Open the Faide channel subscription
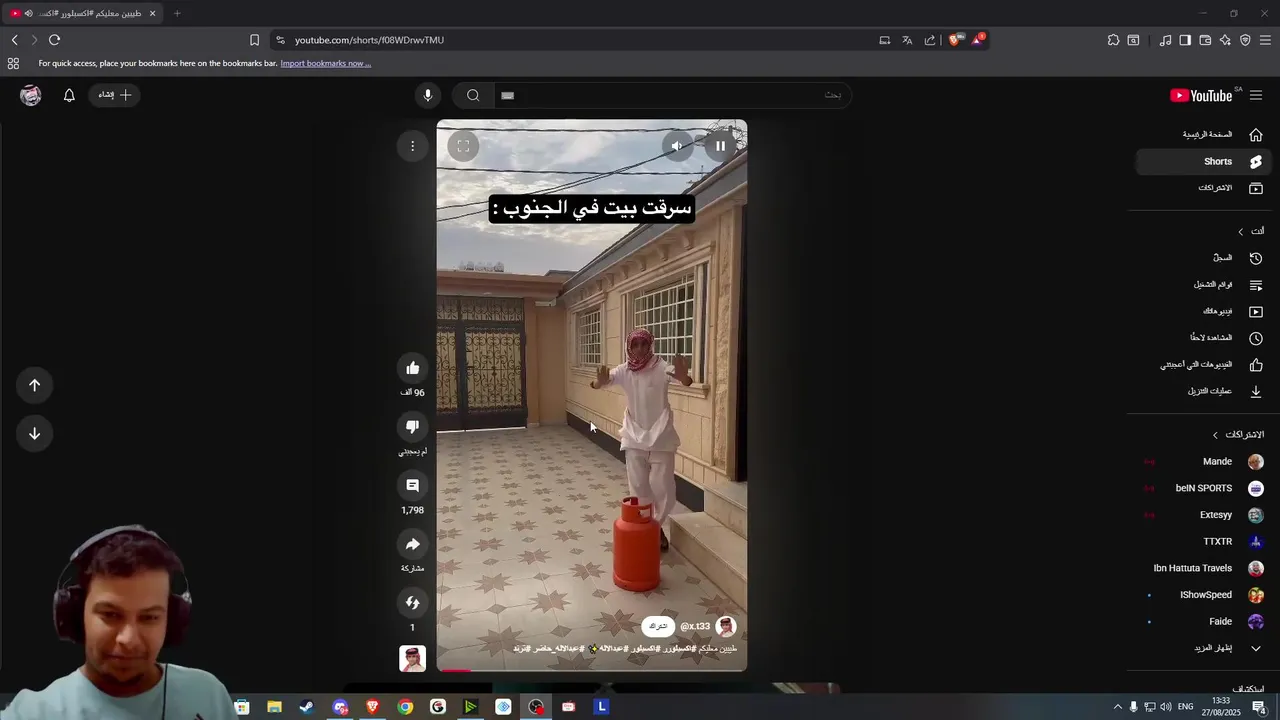 pyautogui.click(x=1204, y=621)
